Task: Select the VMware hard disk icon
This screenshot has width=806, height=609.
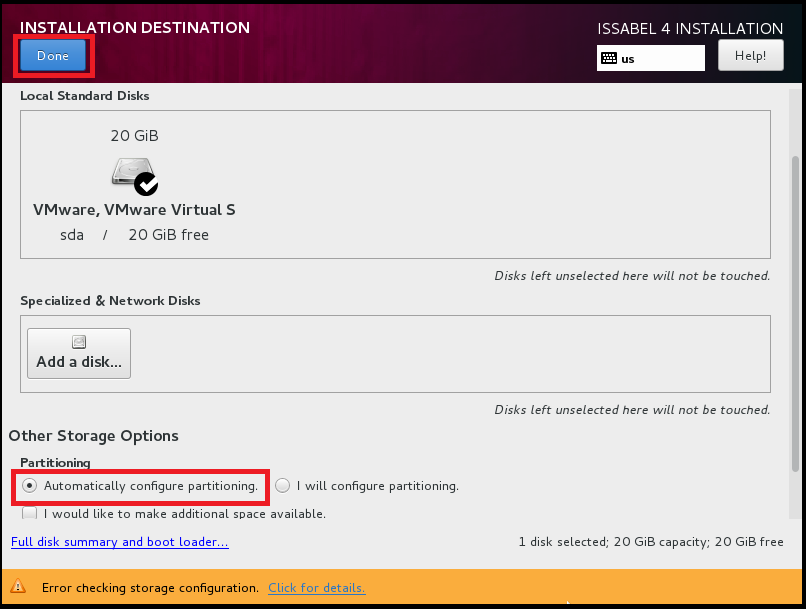Action: point(132,174)
